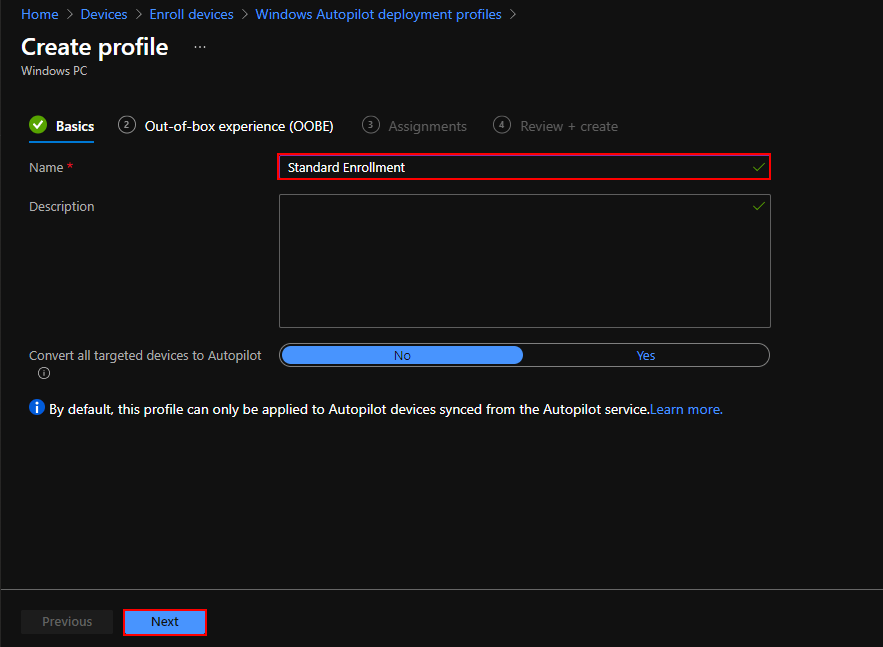Image resolution: width=883 pixels, height=647 pixels.
Task: Click the step 2 circle for OOBE
Action: click(x=126, y=125)
